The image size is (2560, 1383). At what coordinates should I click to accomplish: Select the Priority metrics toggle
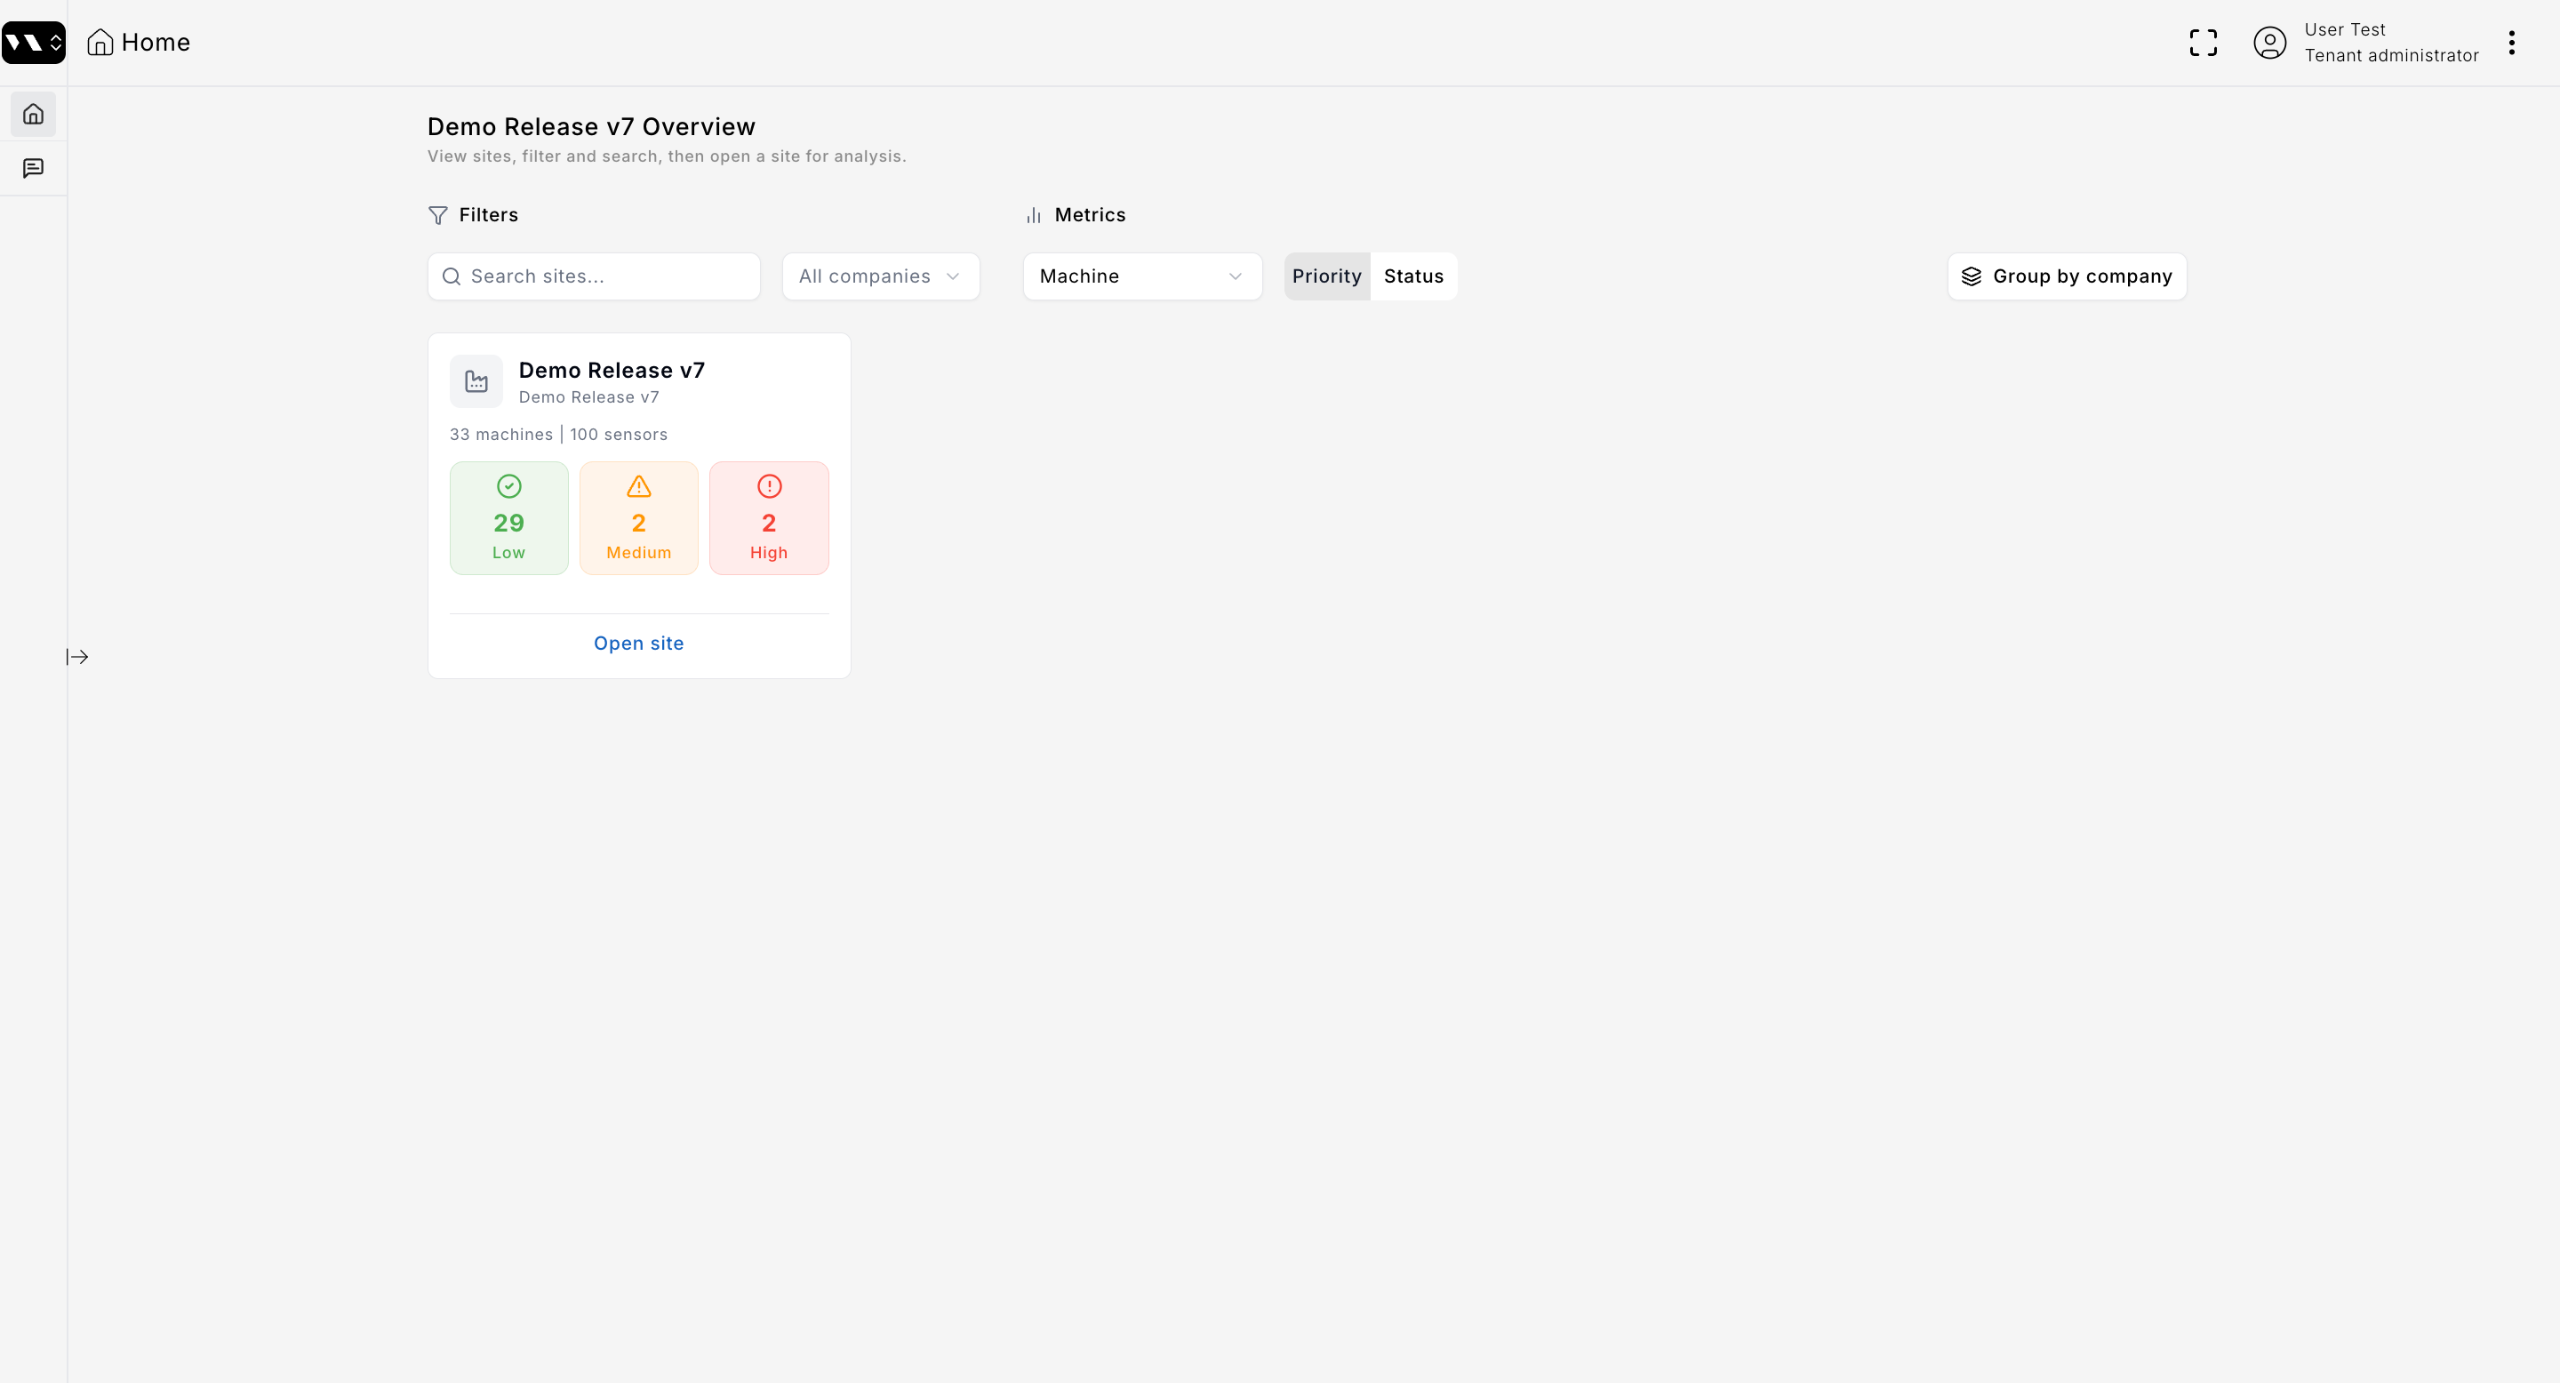pyautogui.click(x=1326, y=276)
